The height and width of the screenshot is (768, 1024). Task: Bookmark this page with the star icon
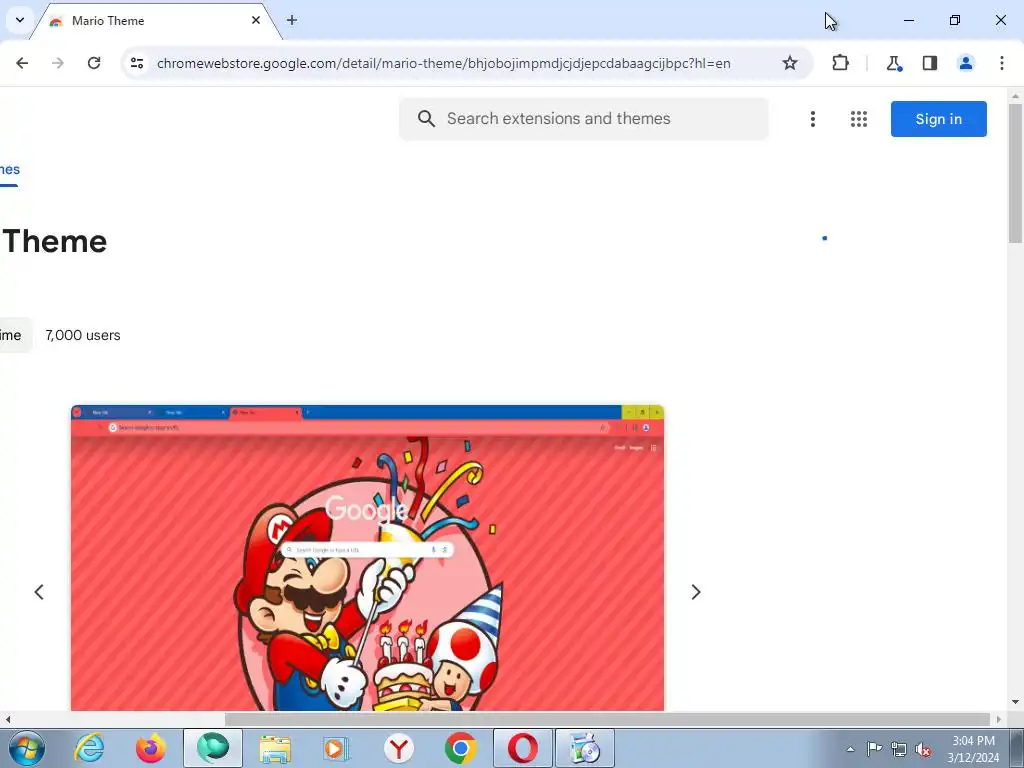tap(790, 63)
